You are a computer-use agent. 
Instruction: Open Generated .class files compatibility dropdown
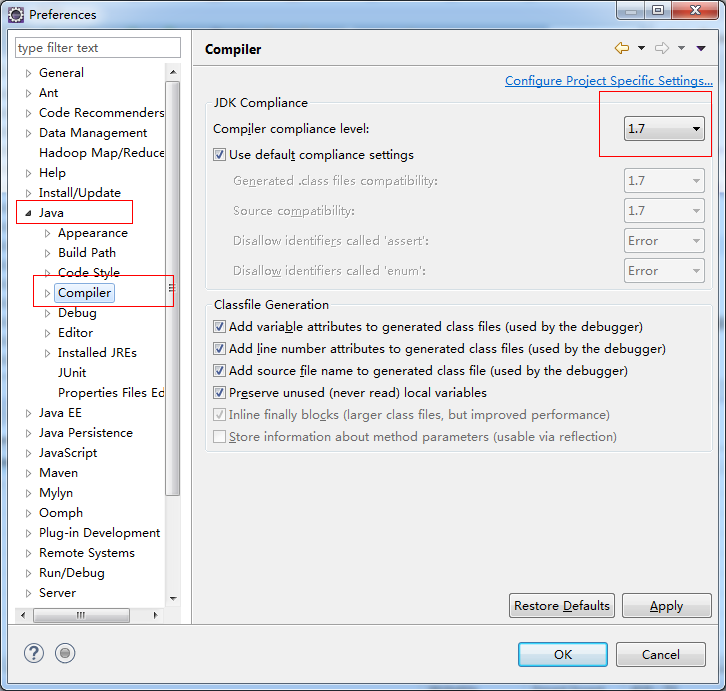[664, 181]
